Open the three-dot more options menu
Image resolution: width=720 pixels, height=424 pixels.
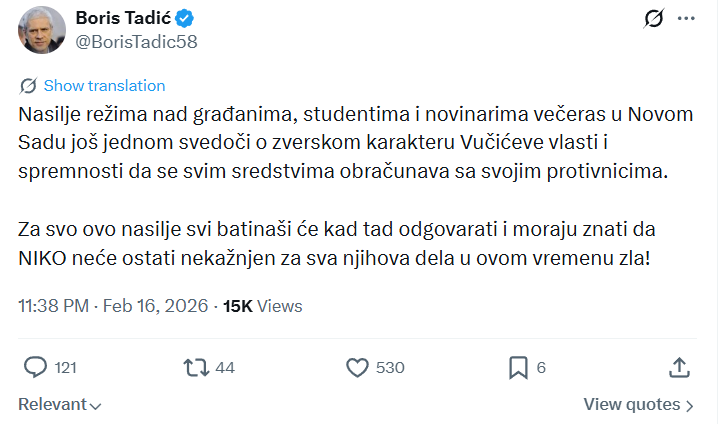click(687, 19)
